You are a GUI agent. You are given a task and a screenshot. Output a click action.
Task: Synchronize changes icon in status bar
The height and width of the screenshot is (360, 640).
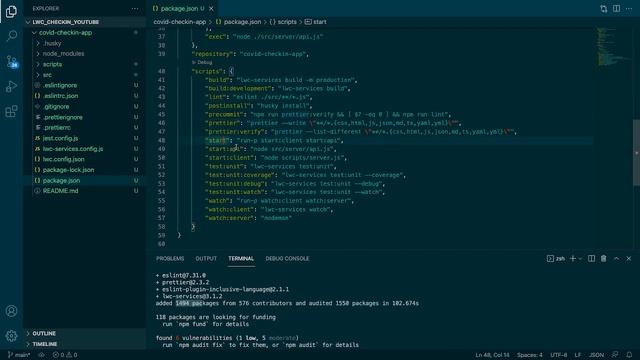(x=41, y=355)
